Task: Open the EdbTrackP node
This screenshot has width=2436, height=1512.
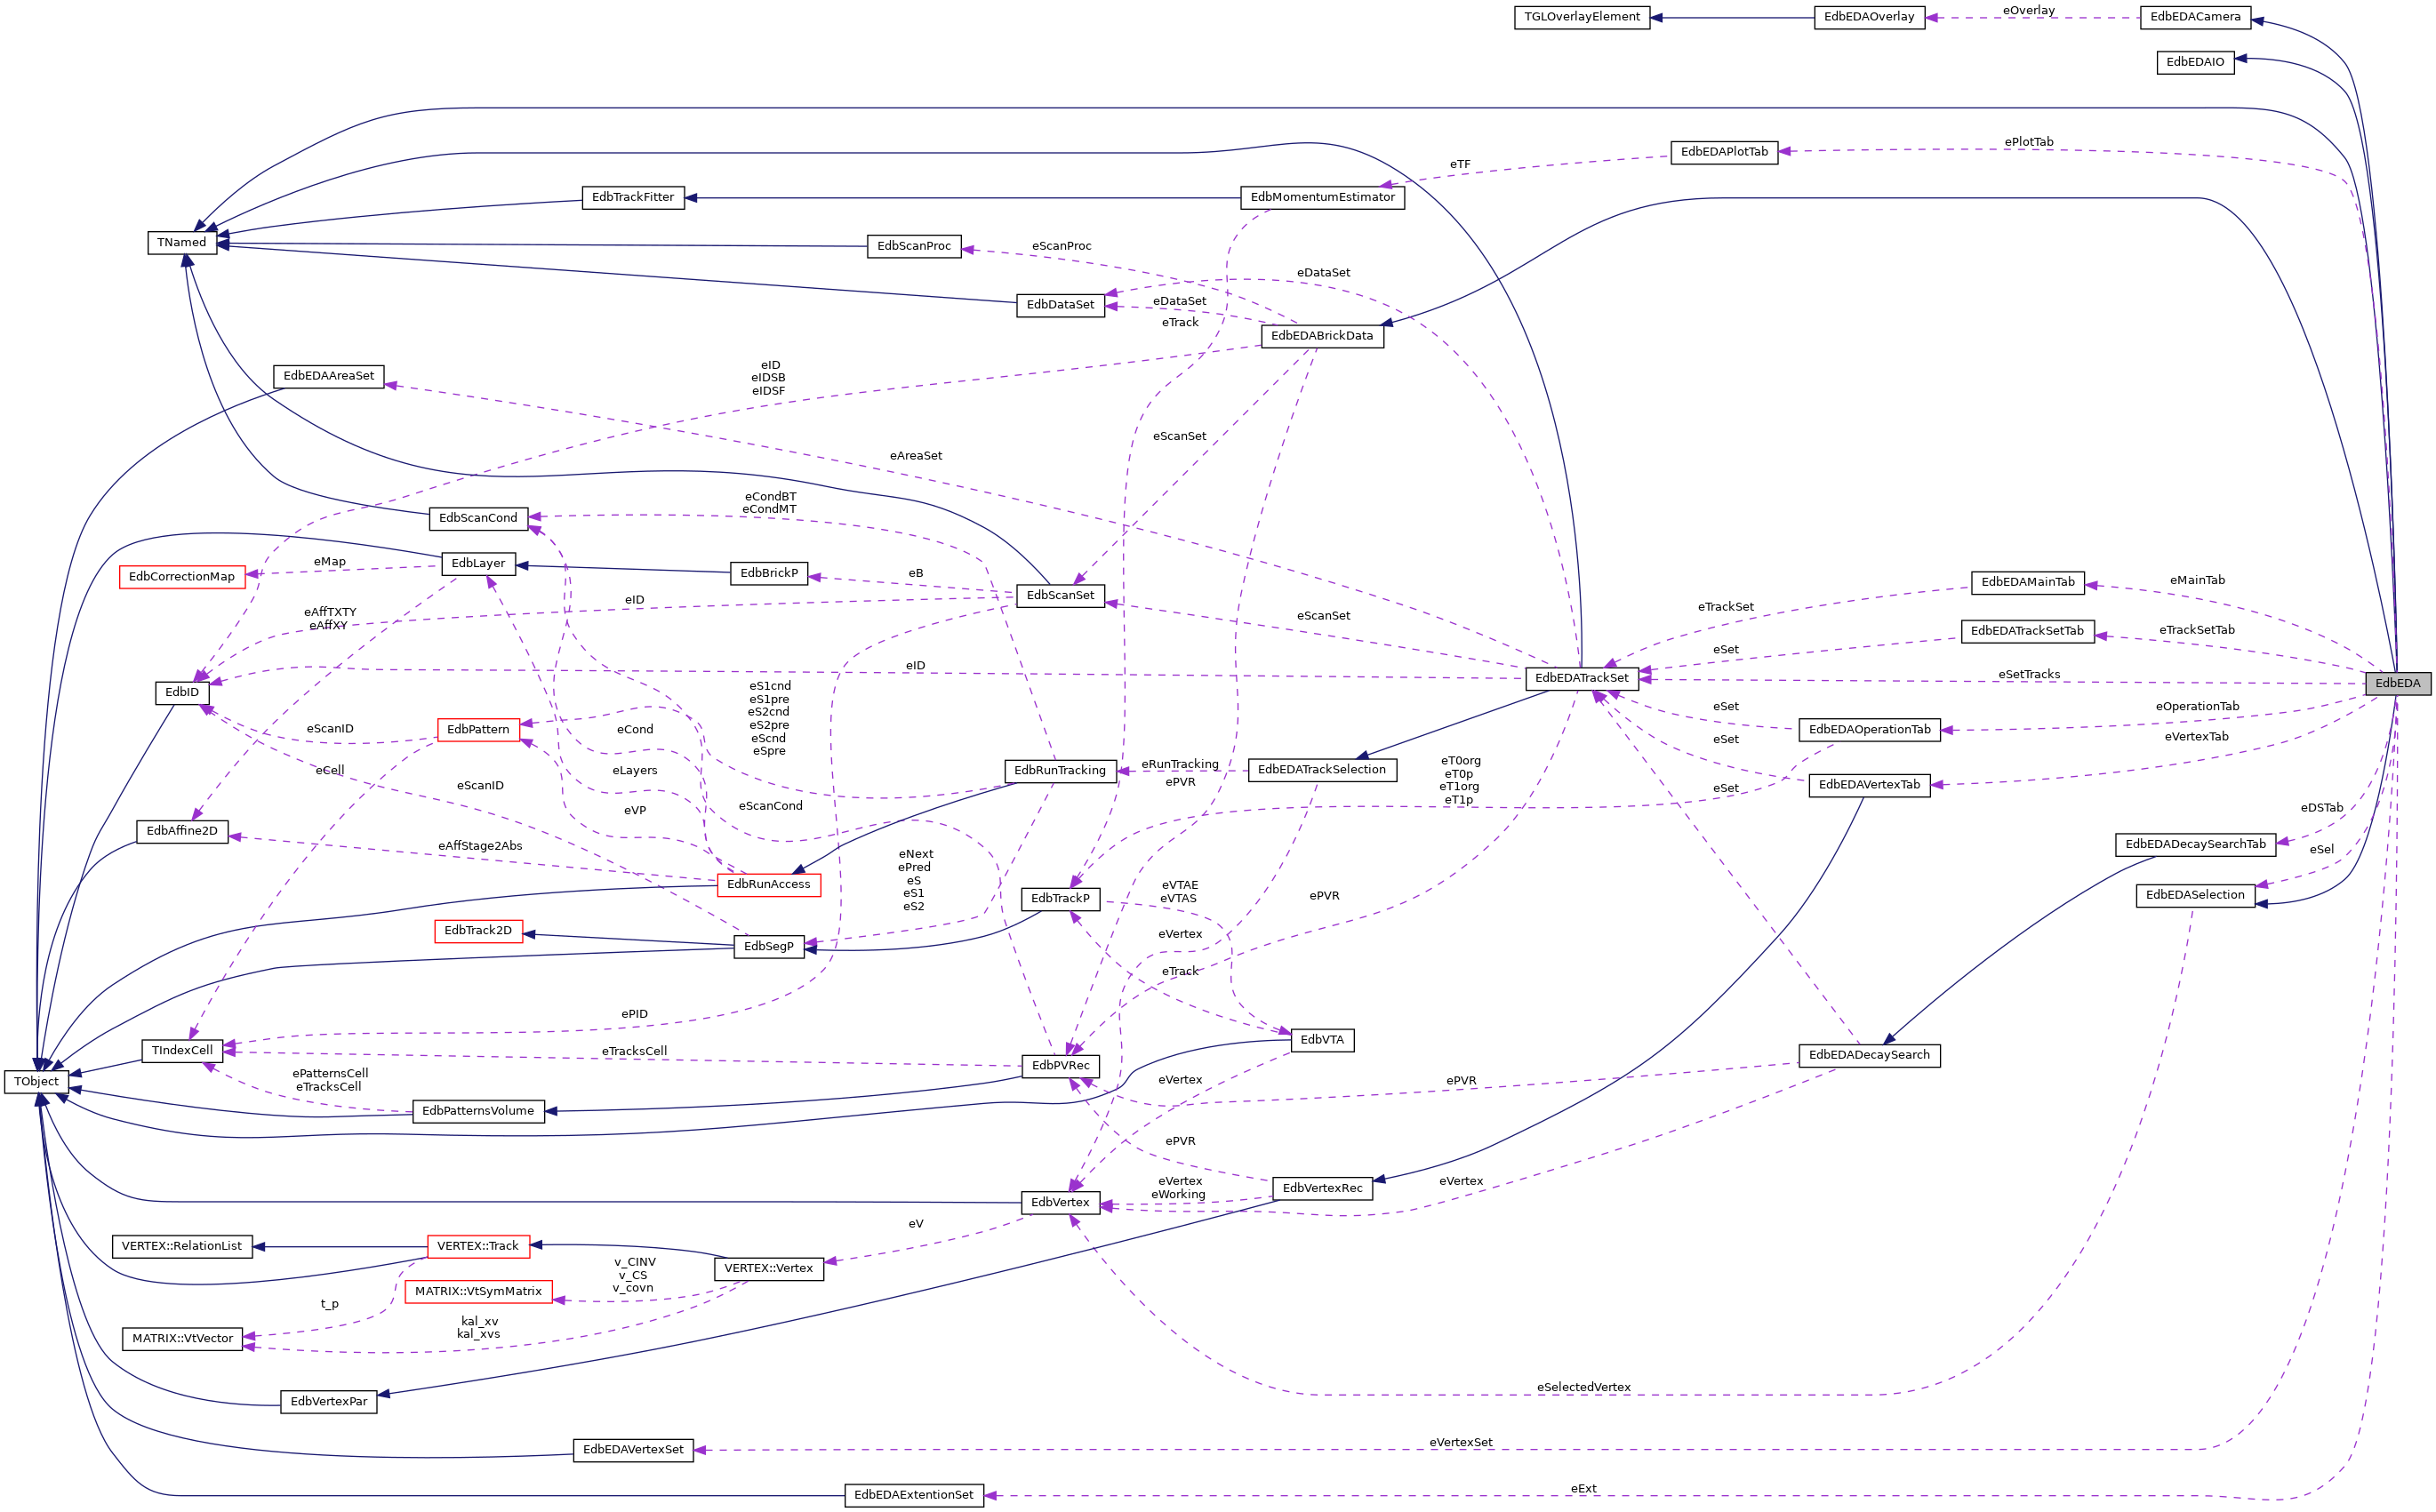Action: click(x=1060, y=899)
